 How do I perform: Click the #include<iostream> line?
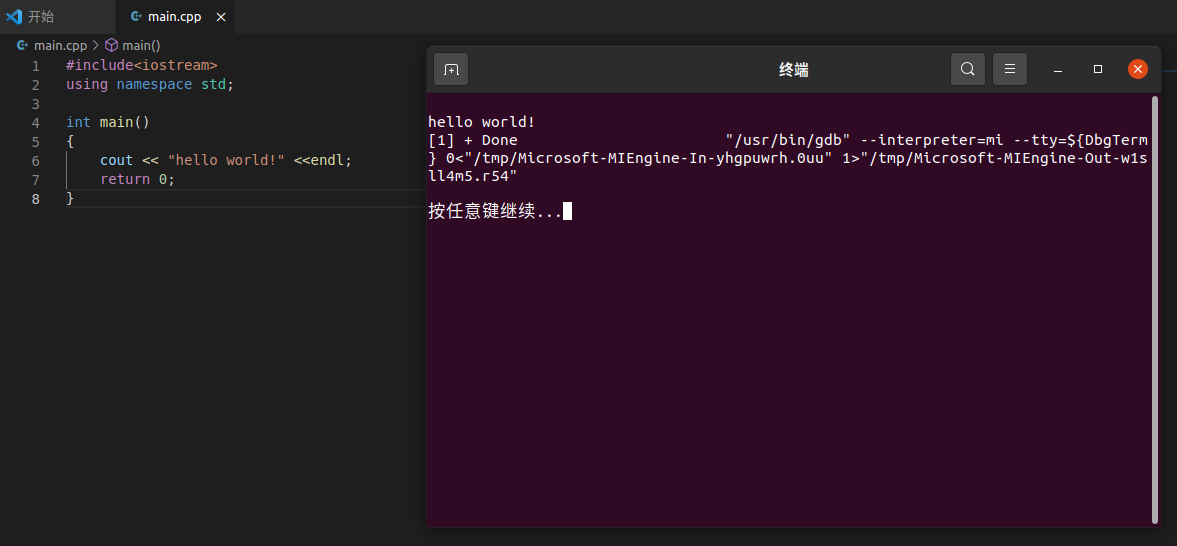[x=142, y=65]
